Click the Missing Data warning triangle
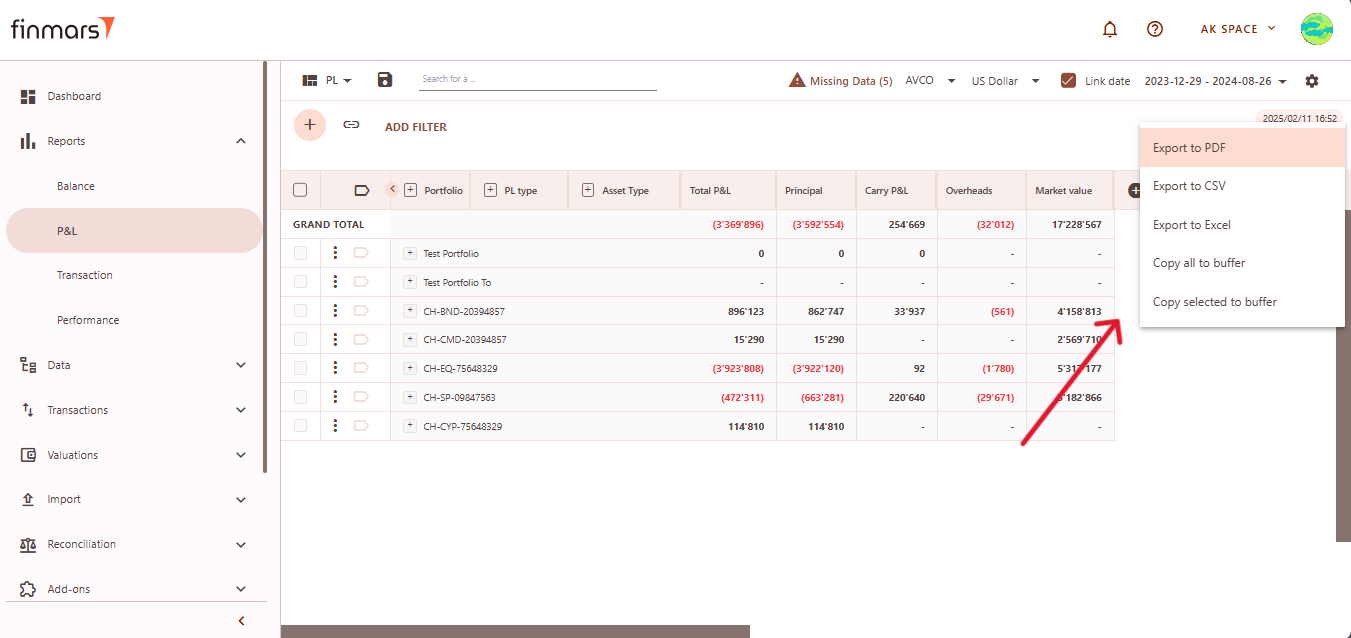The image size is (1351, 638). click(x=797, y=81)
